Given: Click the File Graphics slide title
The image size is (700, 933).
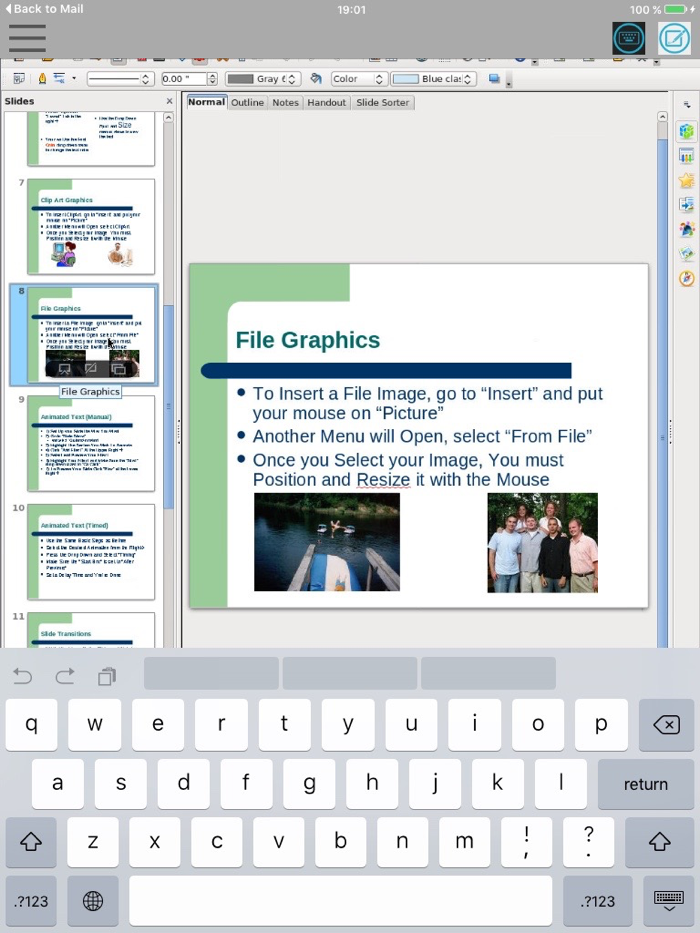Looking at the screenshot, I should (x=308, y=340).
